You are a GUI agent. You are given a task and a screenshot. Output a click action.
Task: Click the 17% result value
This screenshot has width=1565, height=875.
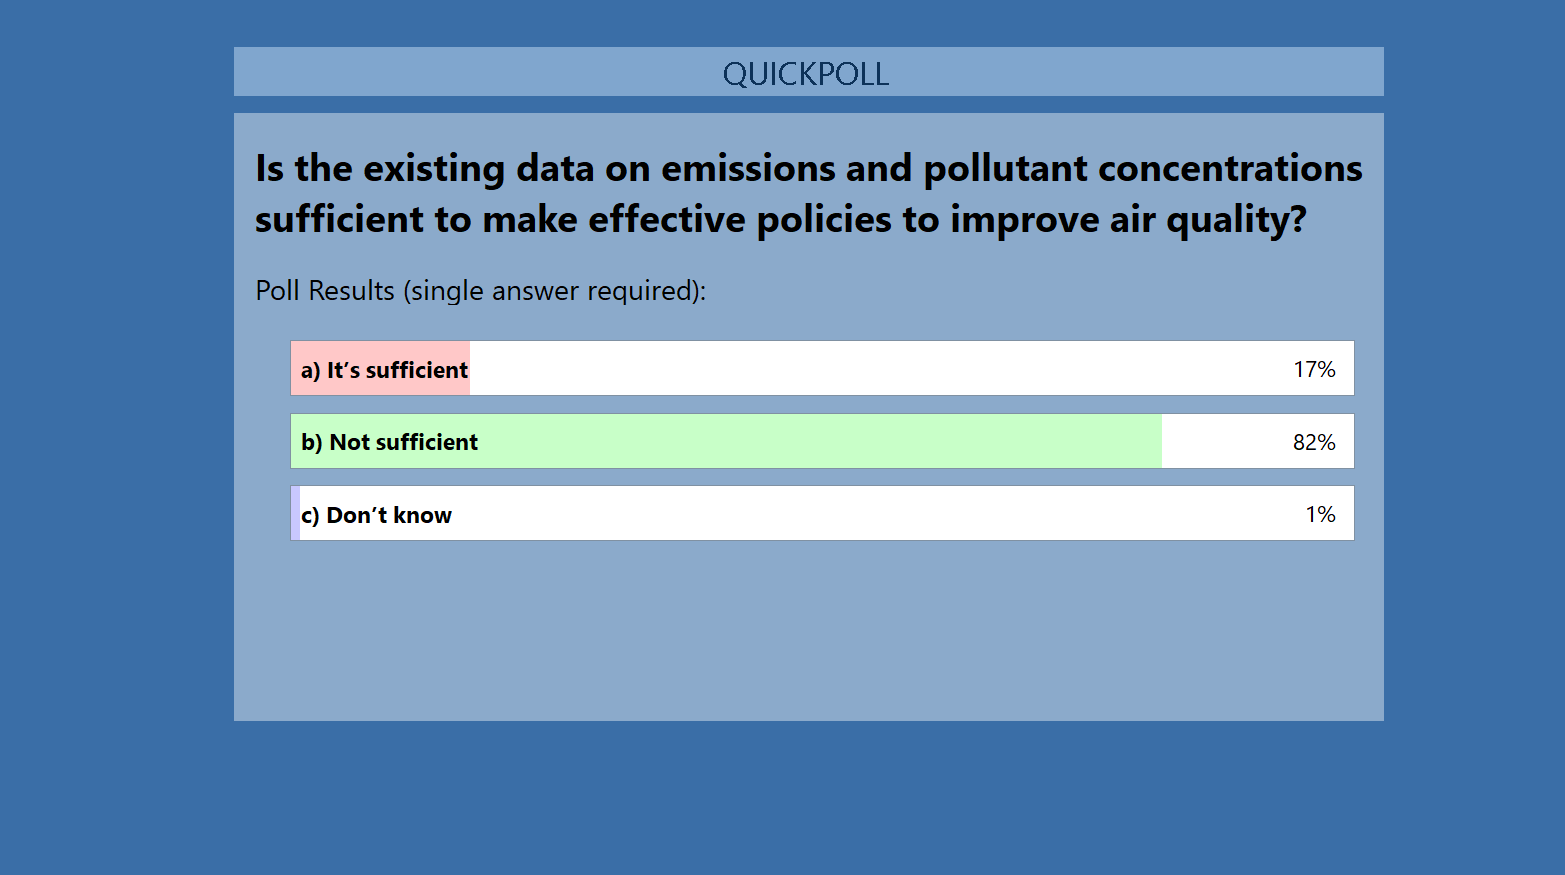pos(1314,369)
